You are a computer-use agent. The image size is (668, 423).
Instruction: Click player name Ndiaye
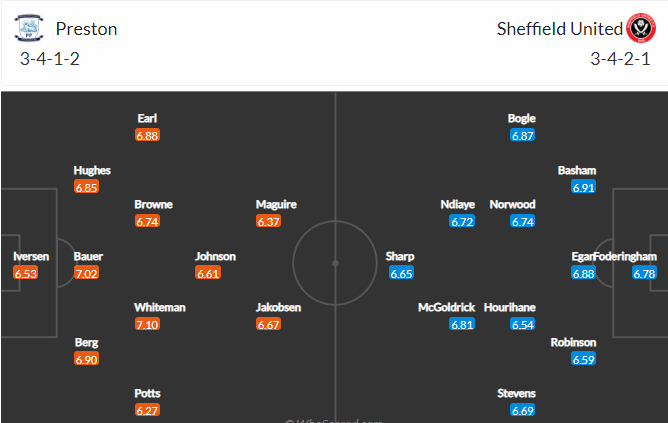(457, 204)
